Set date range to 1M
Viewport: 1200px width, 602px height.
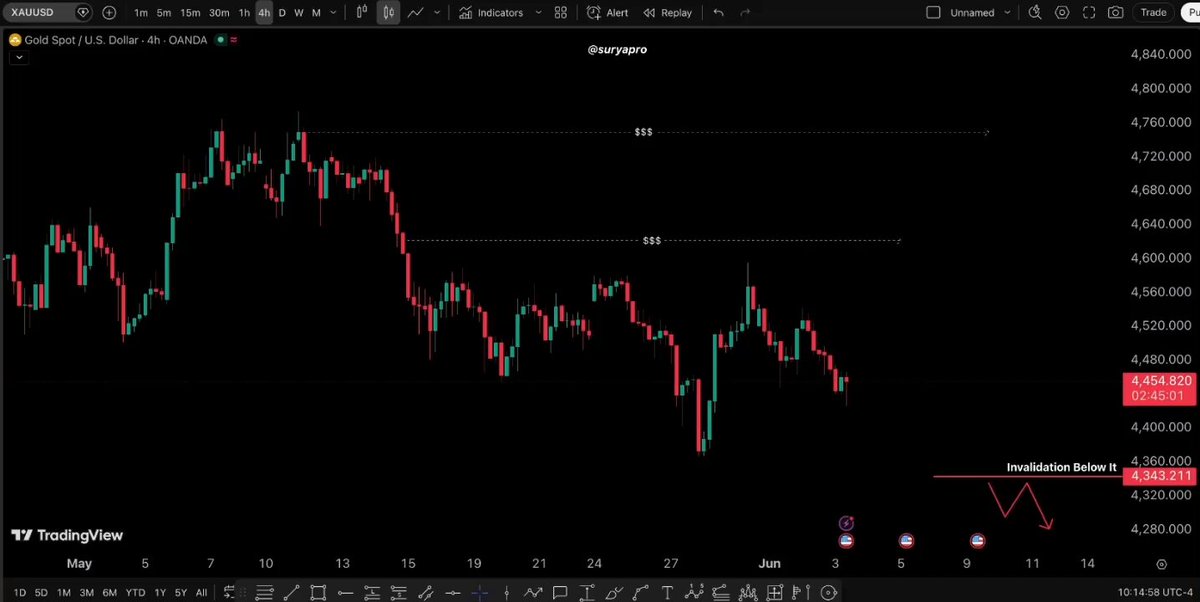[x=63, y=593]
